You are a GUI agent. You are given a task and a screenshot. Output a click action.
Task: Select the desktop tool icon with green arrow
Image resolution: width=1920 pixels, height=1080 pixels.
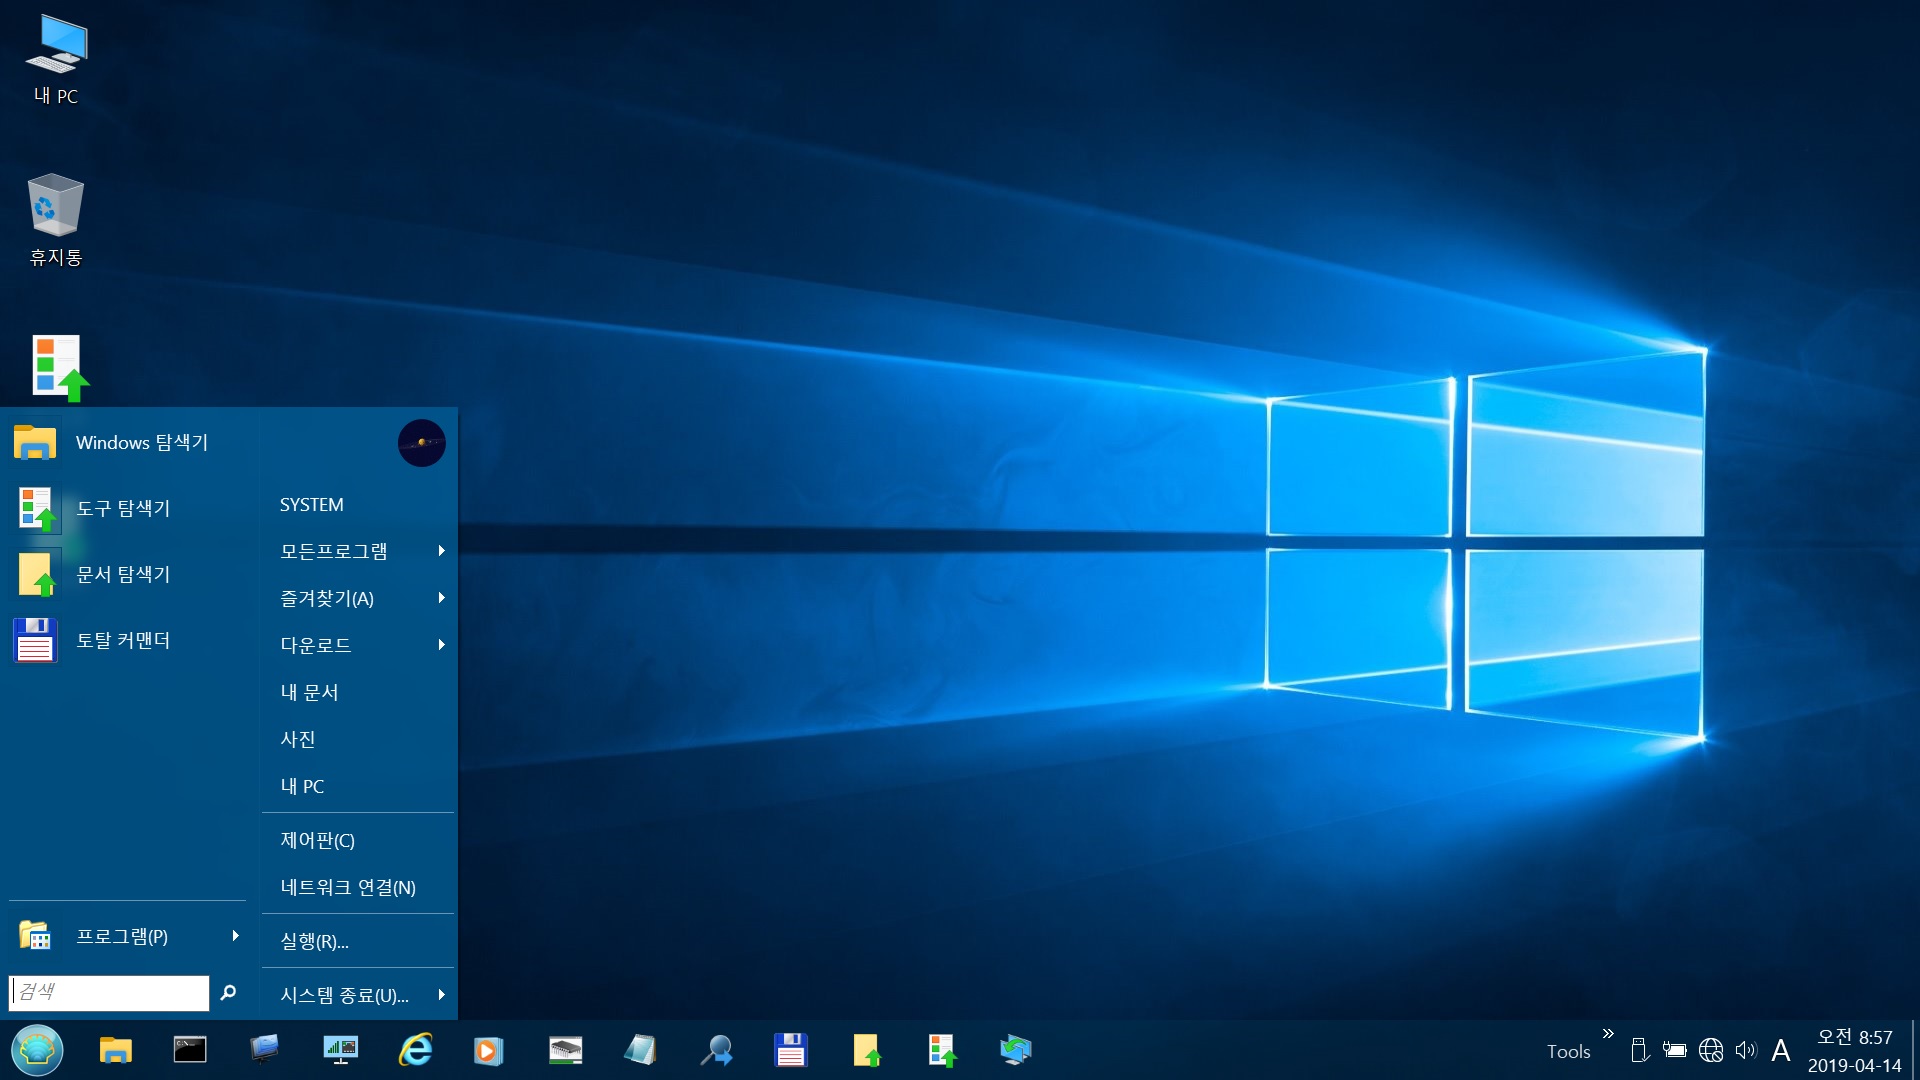coord(58,368)
